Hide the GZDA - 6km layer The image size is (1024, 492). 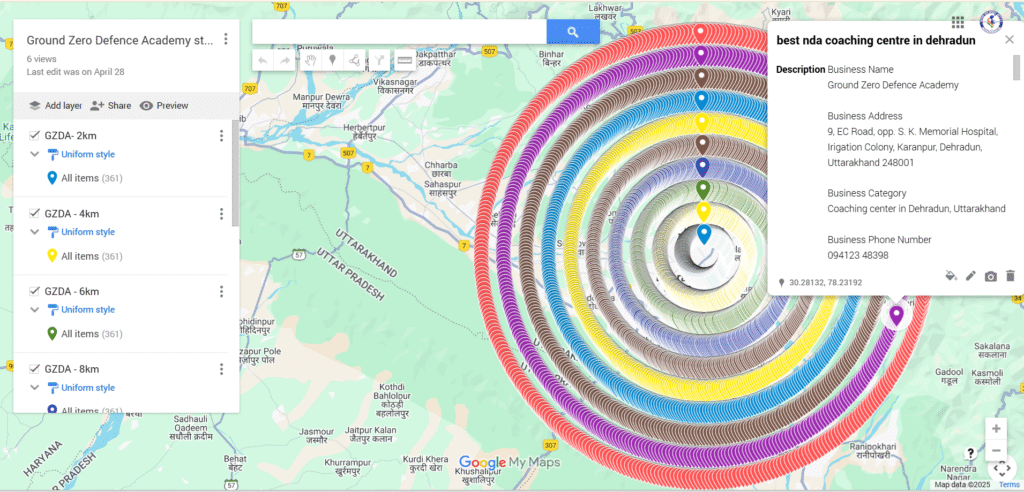click(35, 291)
